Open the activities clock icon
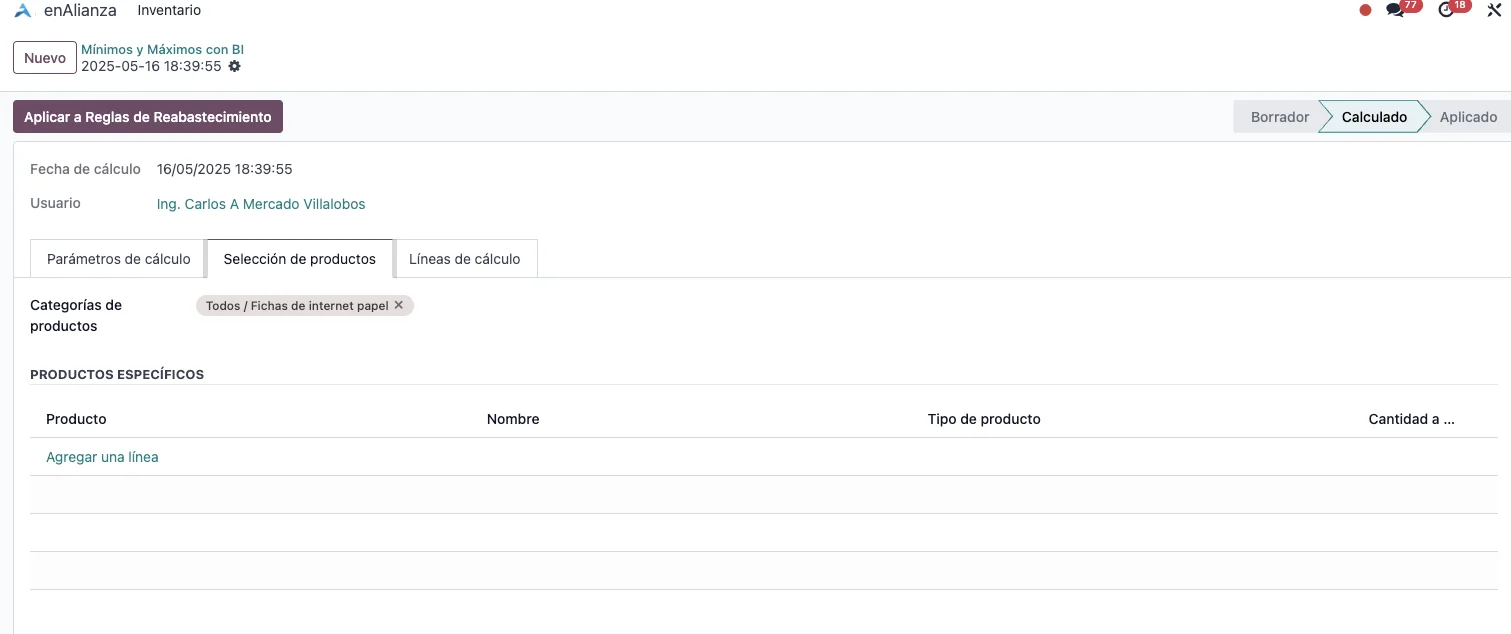 1446,10
